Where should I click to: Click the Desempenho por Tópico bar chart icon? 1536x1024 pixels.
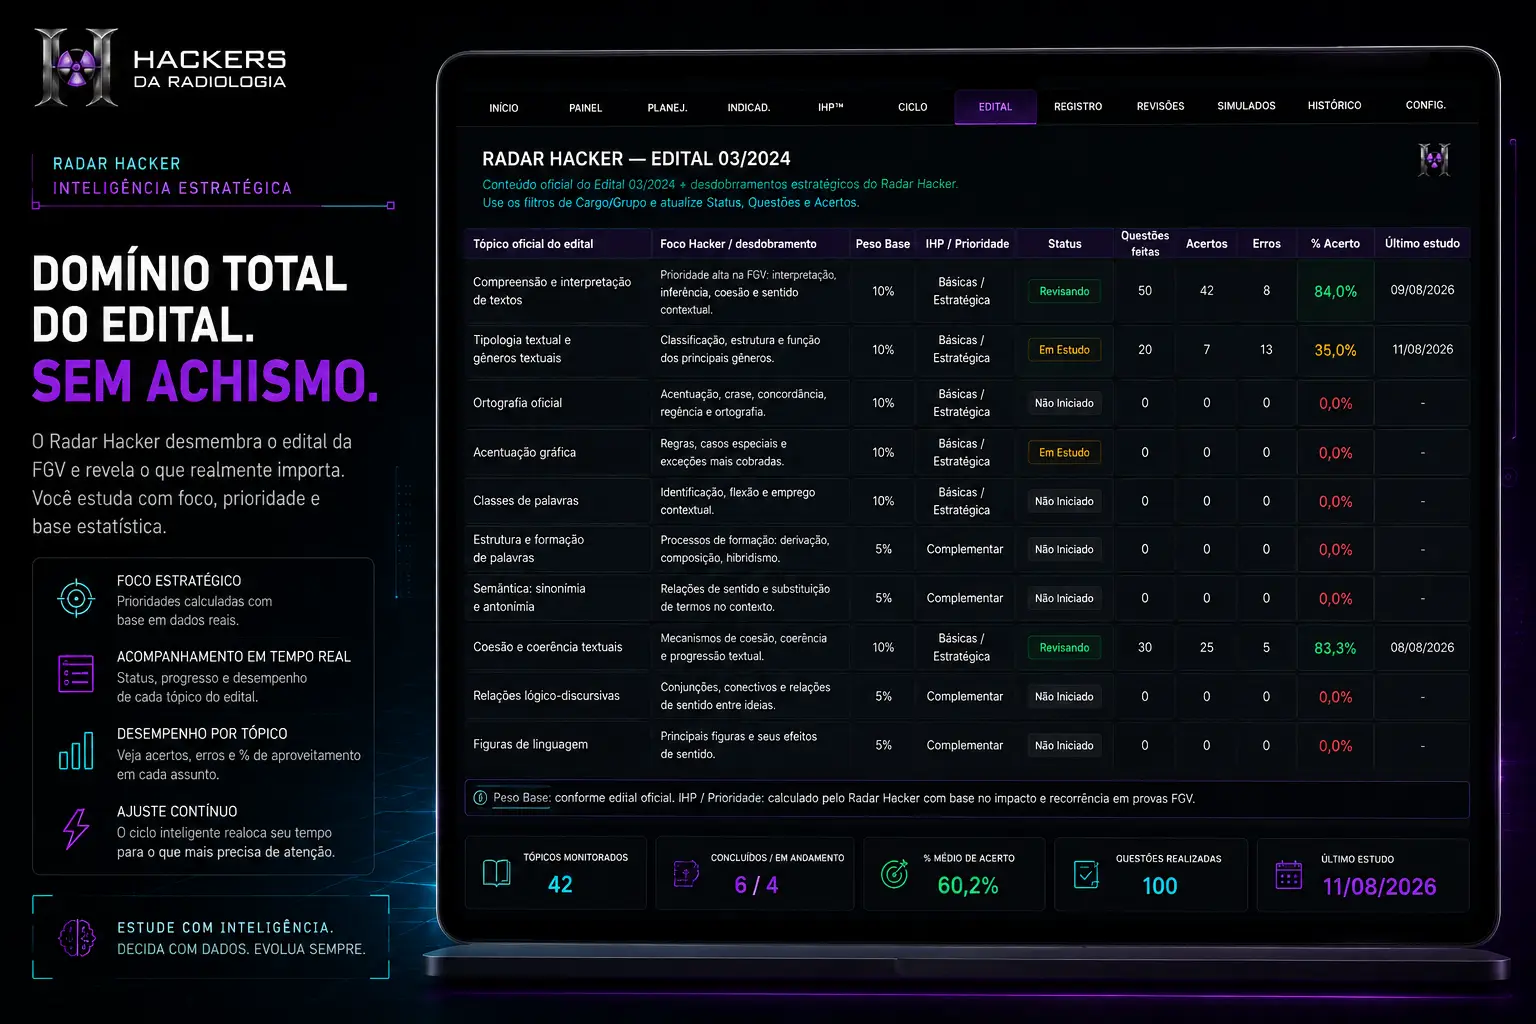76,751
